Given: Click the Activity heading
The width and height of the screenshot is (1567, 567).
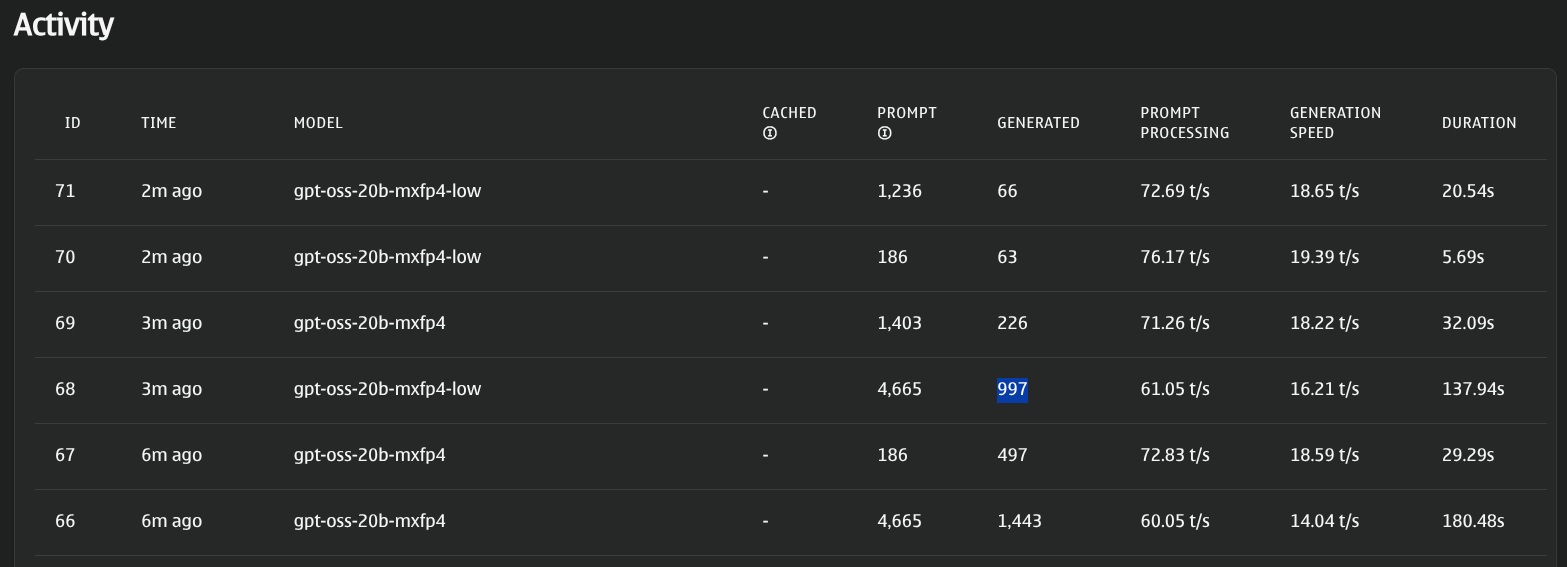Looking at the screenshot, I should tap(64, 25).
